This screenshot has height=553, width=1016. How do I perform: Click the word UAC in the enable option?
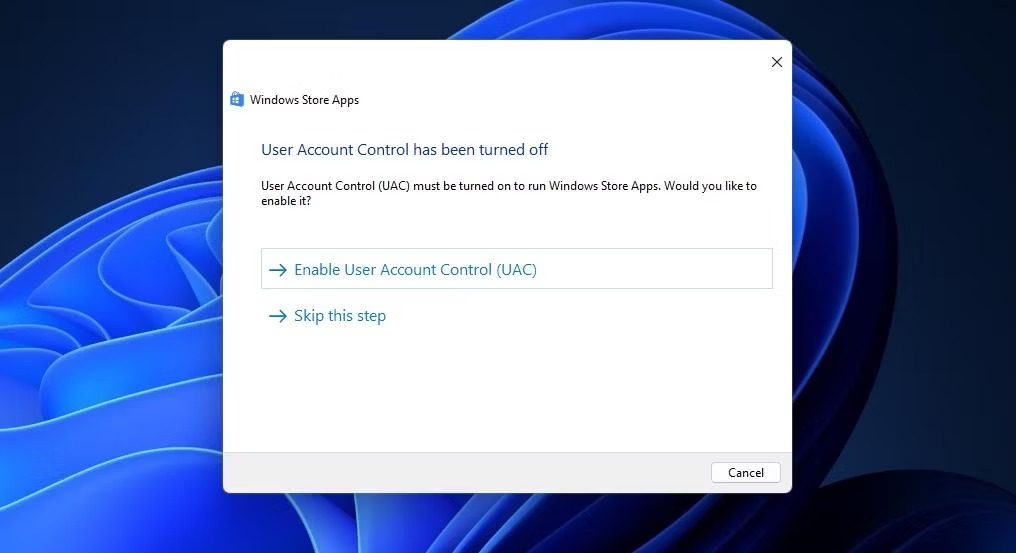[516, 270]
